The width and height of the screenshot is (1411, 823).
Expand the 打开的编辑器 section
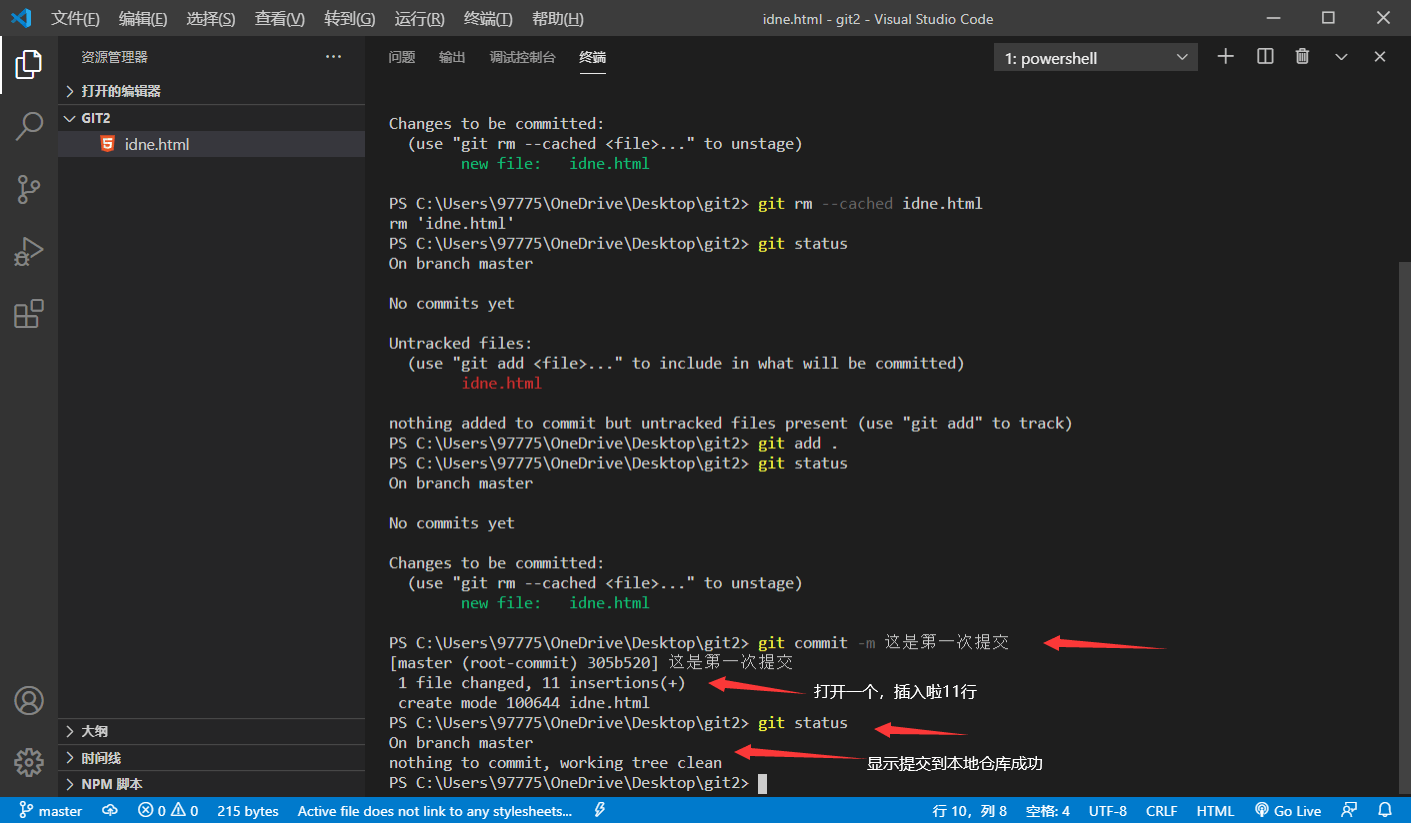click(211, 91)
